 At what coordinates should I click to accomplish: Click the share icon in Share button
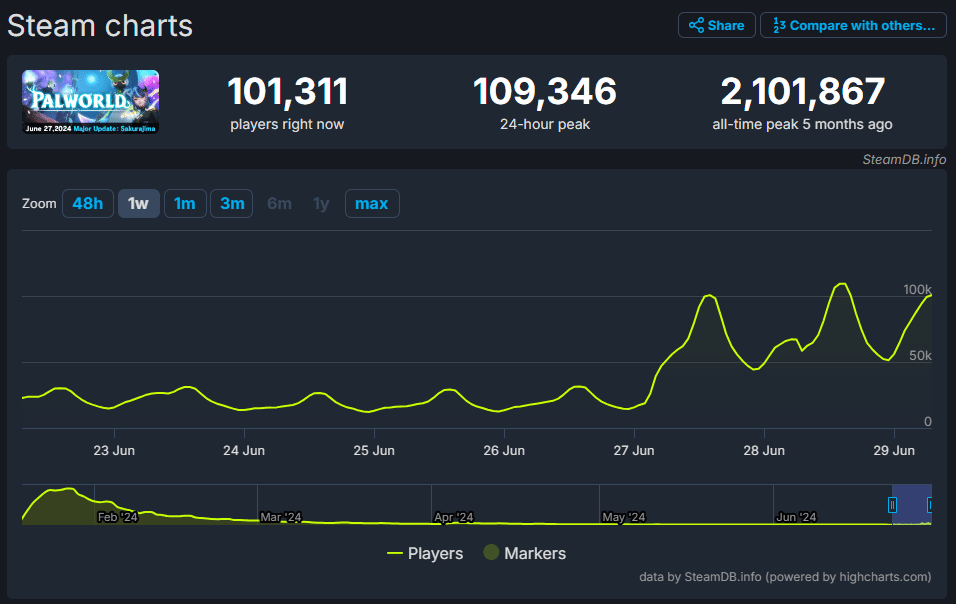pyautogui.click(x=696, y=26)
